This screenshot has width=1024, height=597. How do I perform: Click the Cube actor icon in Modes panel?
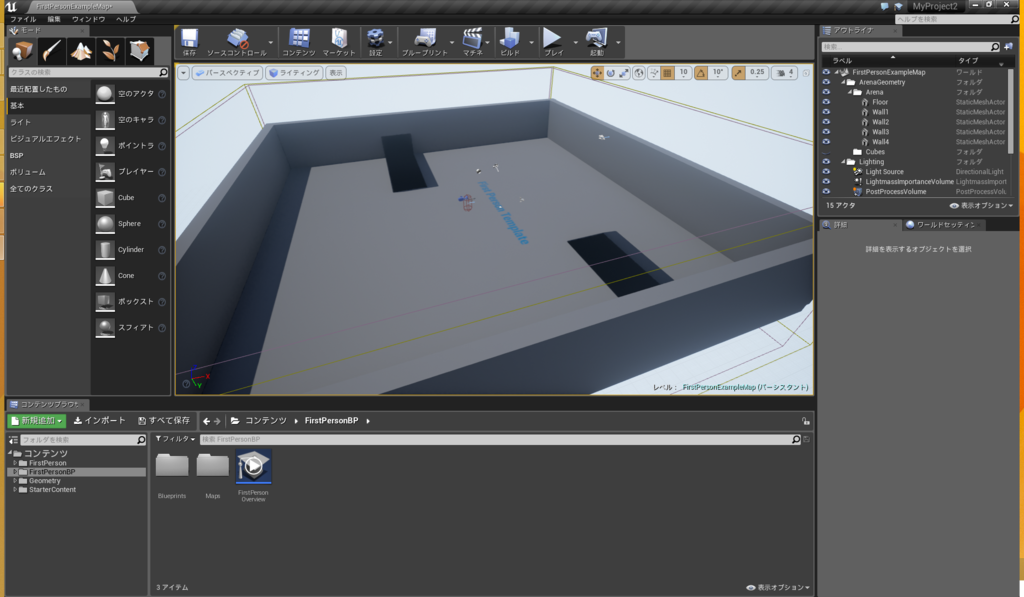click(105, 197)
